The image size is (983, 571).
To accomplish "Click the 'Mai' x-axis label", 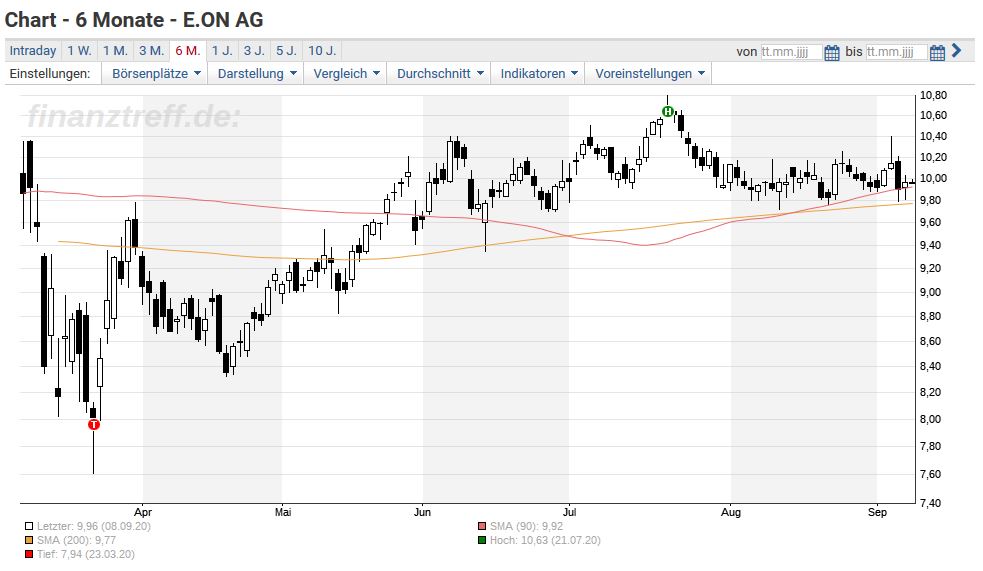I will (x=283, y=512).
